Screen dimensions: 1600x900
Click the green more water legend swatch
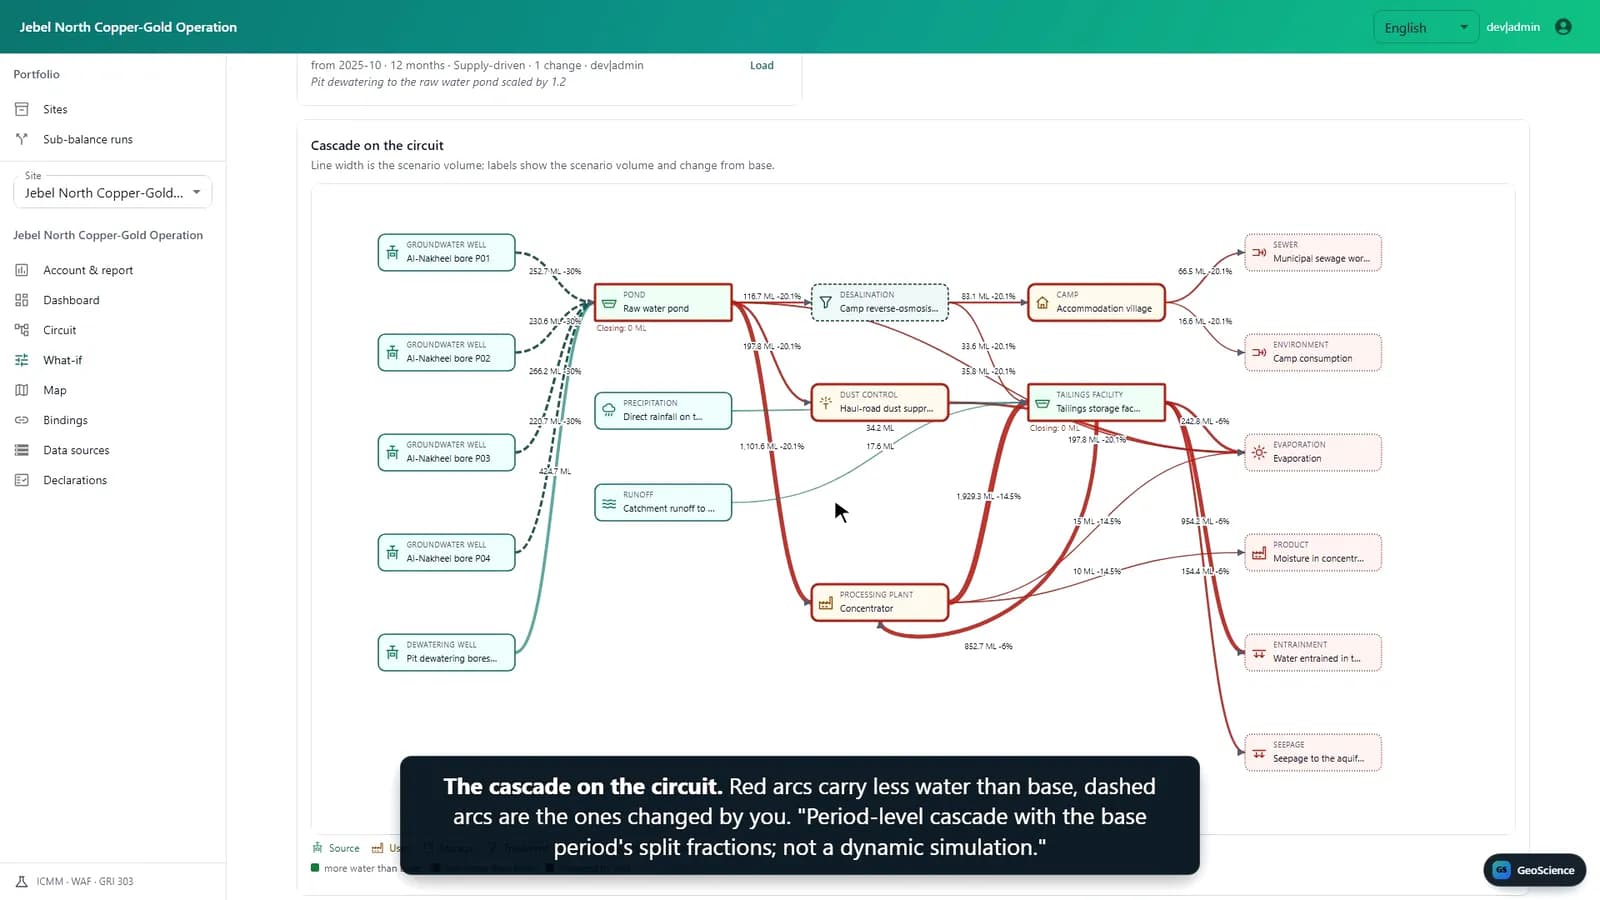[315, 868]
